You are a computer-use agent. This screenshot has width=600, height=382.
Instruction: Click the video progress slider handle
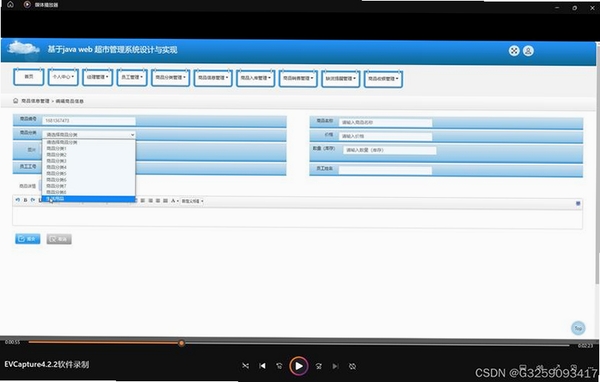coord(181,343)
